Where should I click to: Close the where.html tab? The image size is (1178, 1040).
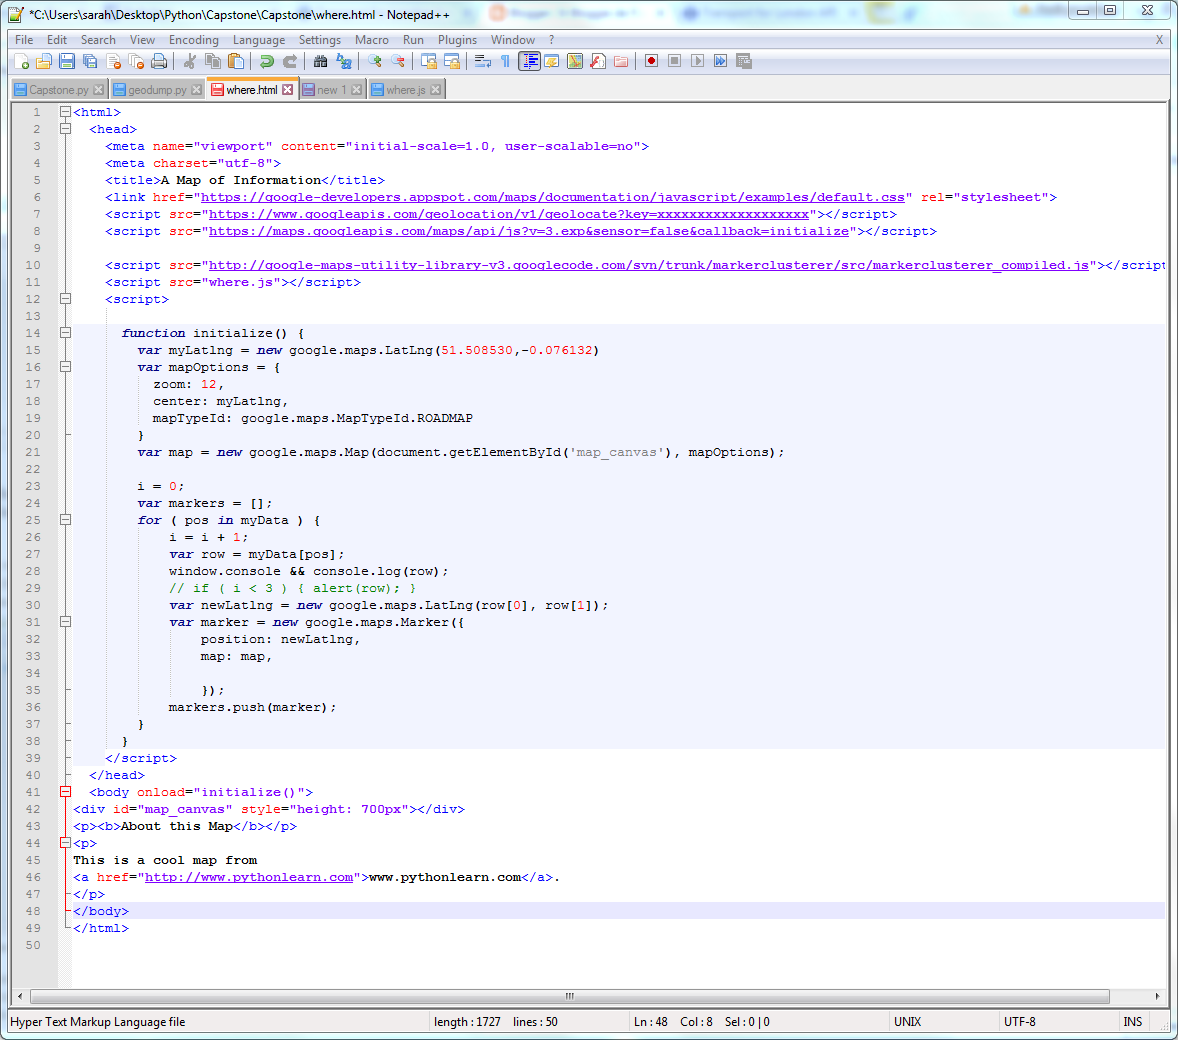(288, 89)
